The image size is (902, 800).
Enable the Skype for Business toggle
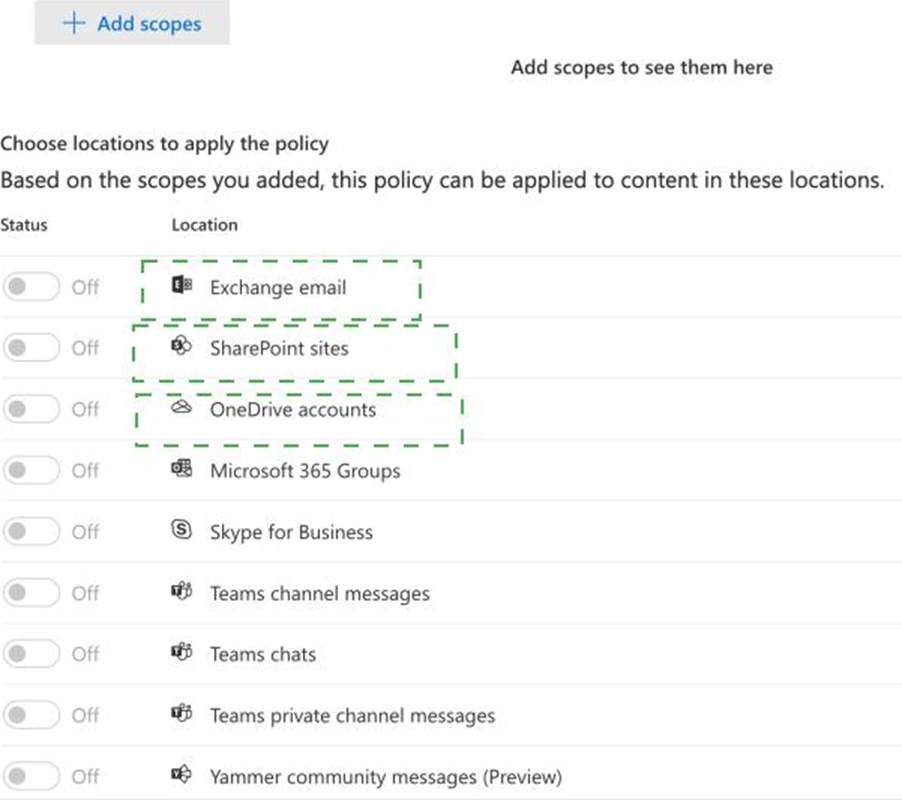[x=31, y=531]
